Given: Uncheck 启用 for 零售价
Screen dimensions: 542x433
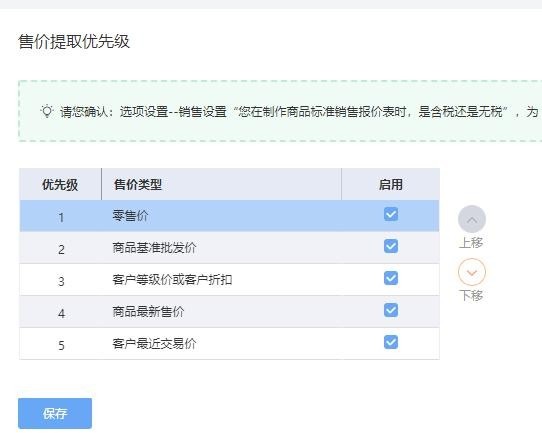Looking at the screenshot, I should (391, 214).
